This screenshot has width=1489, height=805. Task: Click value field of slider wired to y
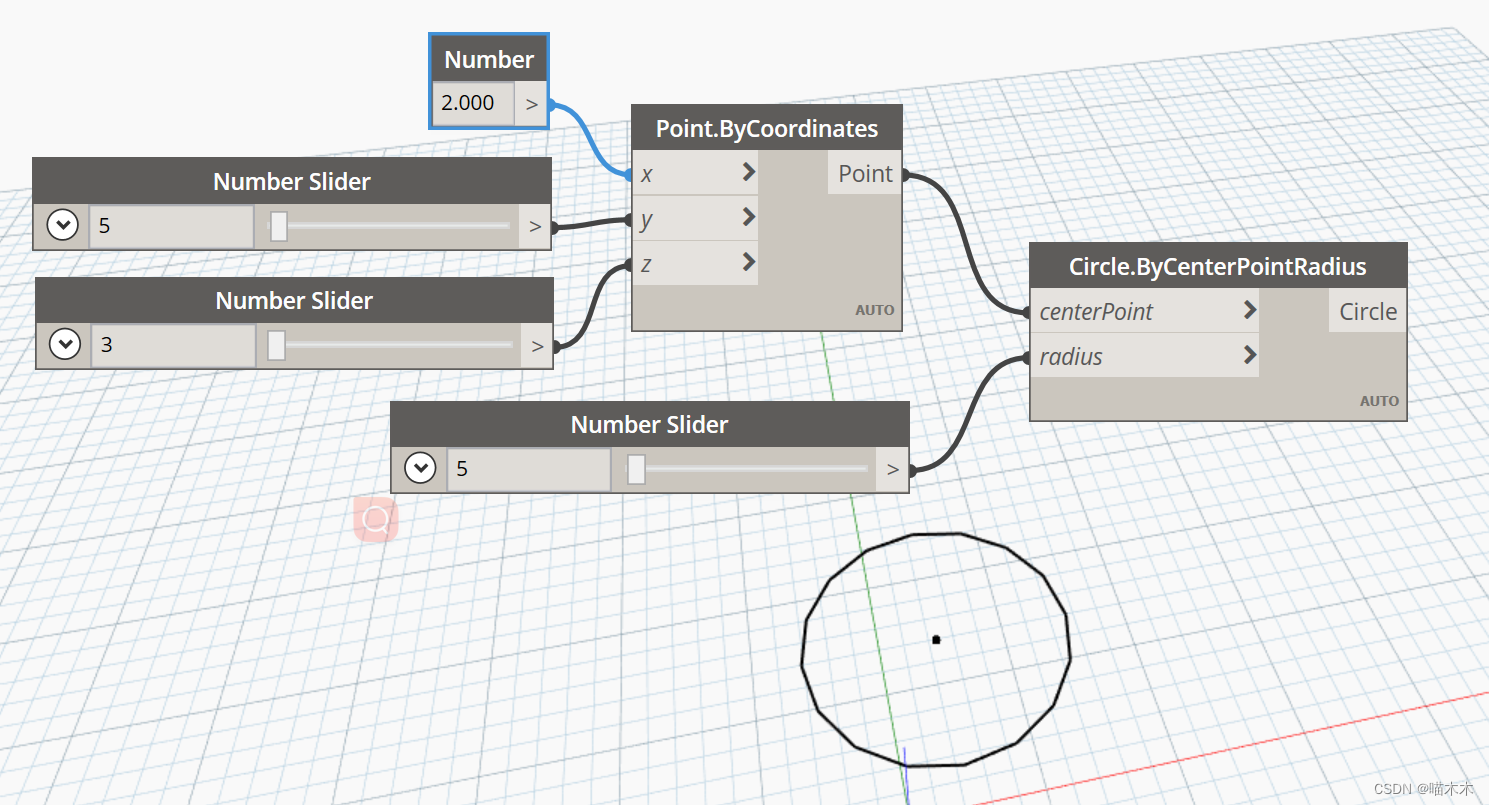pos(171,226)
